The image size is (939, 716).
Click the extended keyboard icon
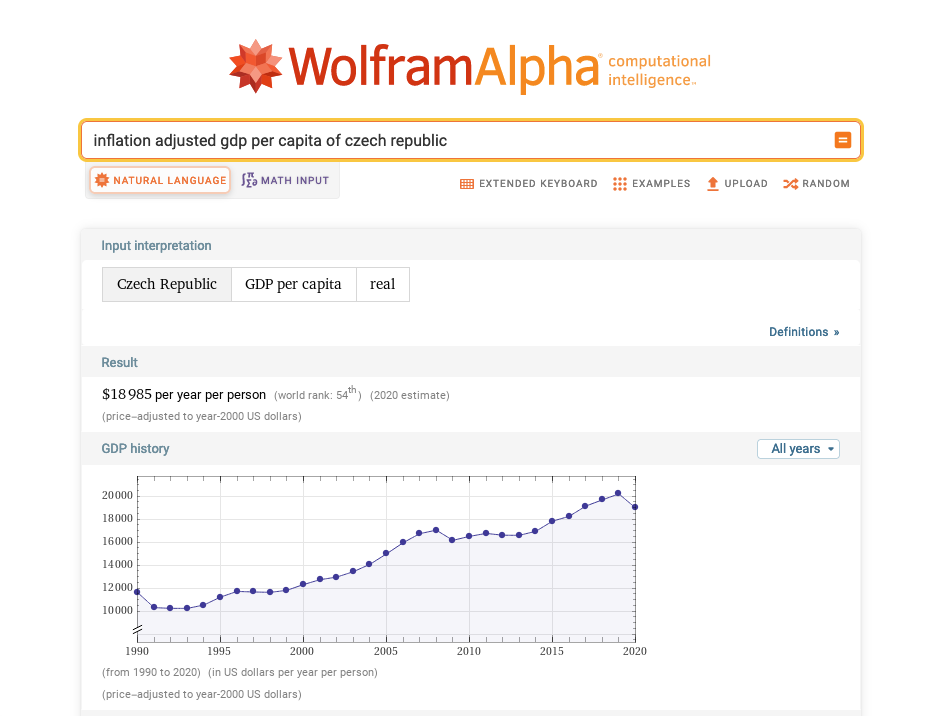[467, 184]
